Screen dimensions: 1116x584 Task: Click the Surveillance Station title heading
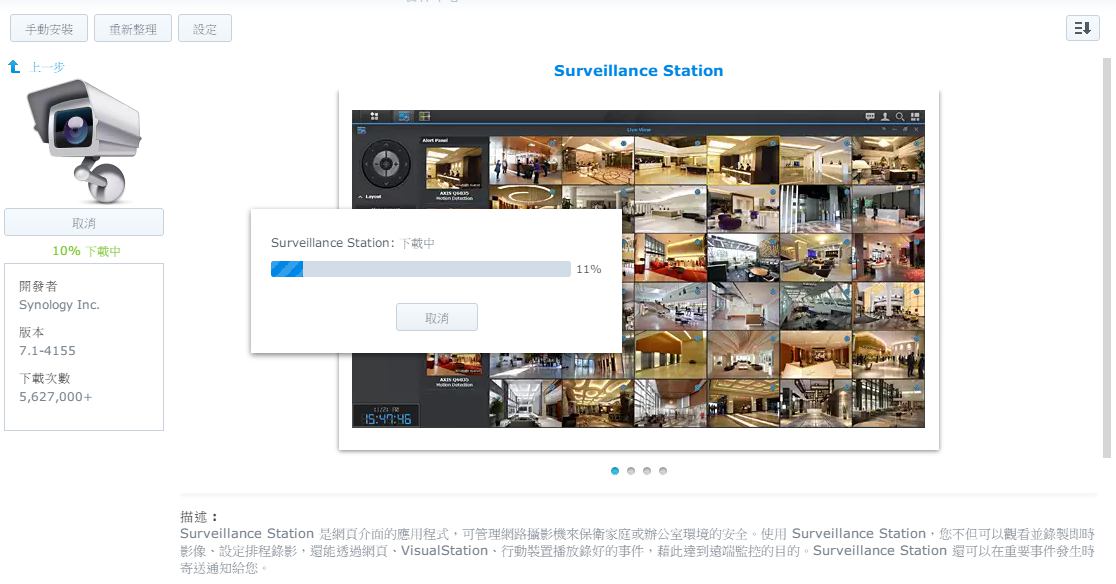coord(638,70)
